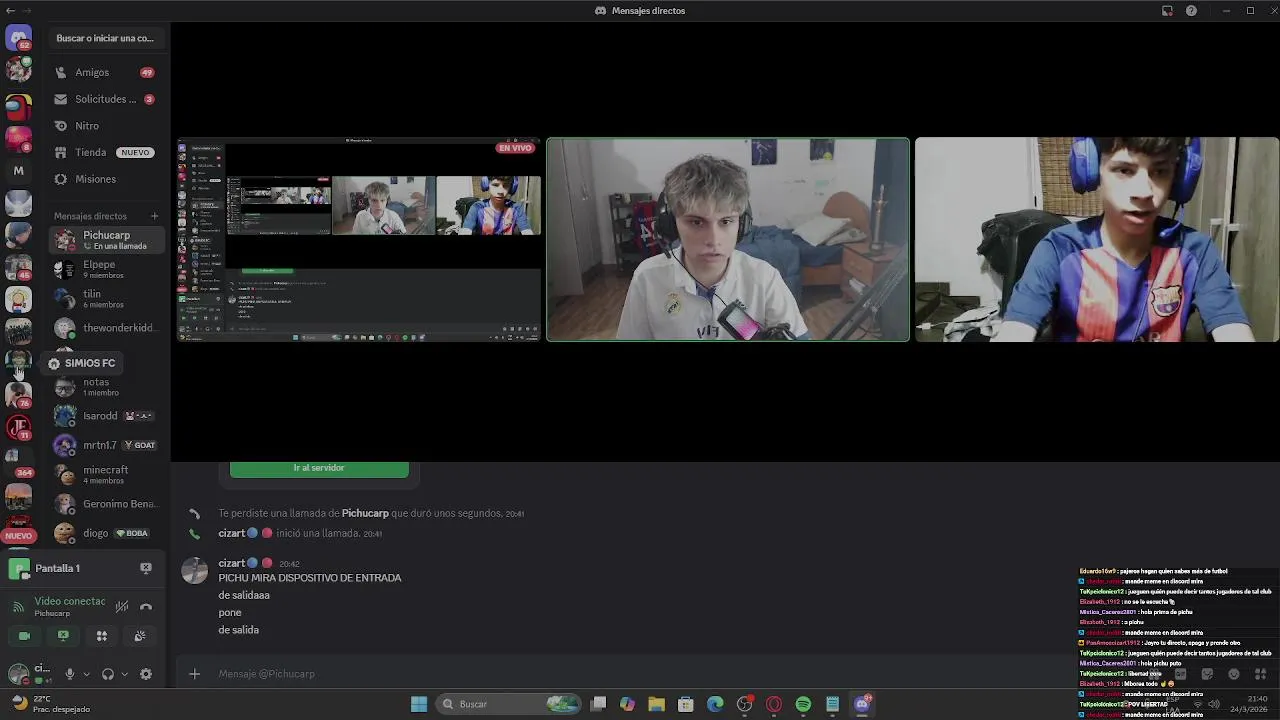Launch Microsoft Edge from taskbar
Screen dimensions: 1280x720
pyautogui.click(x=715, y=704)
